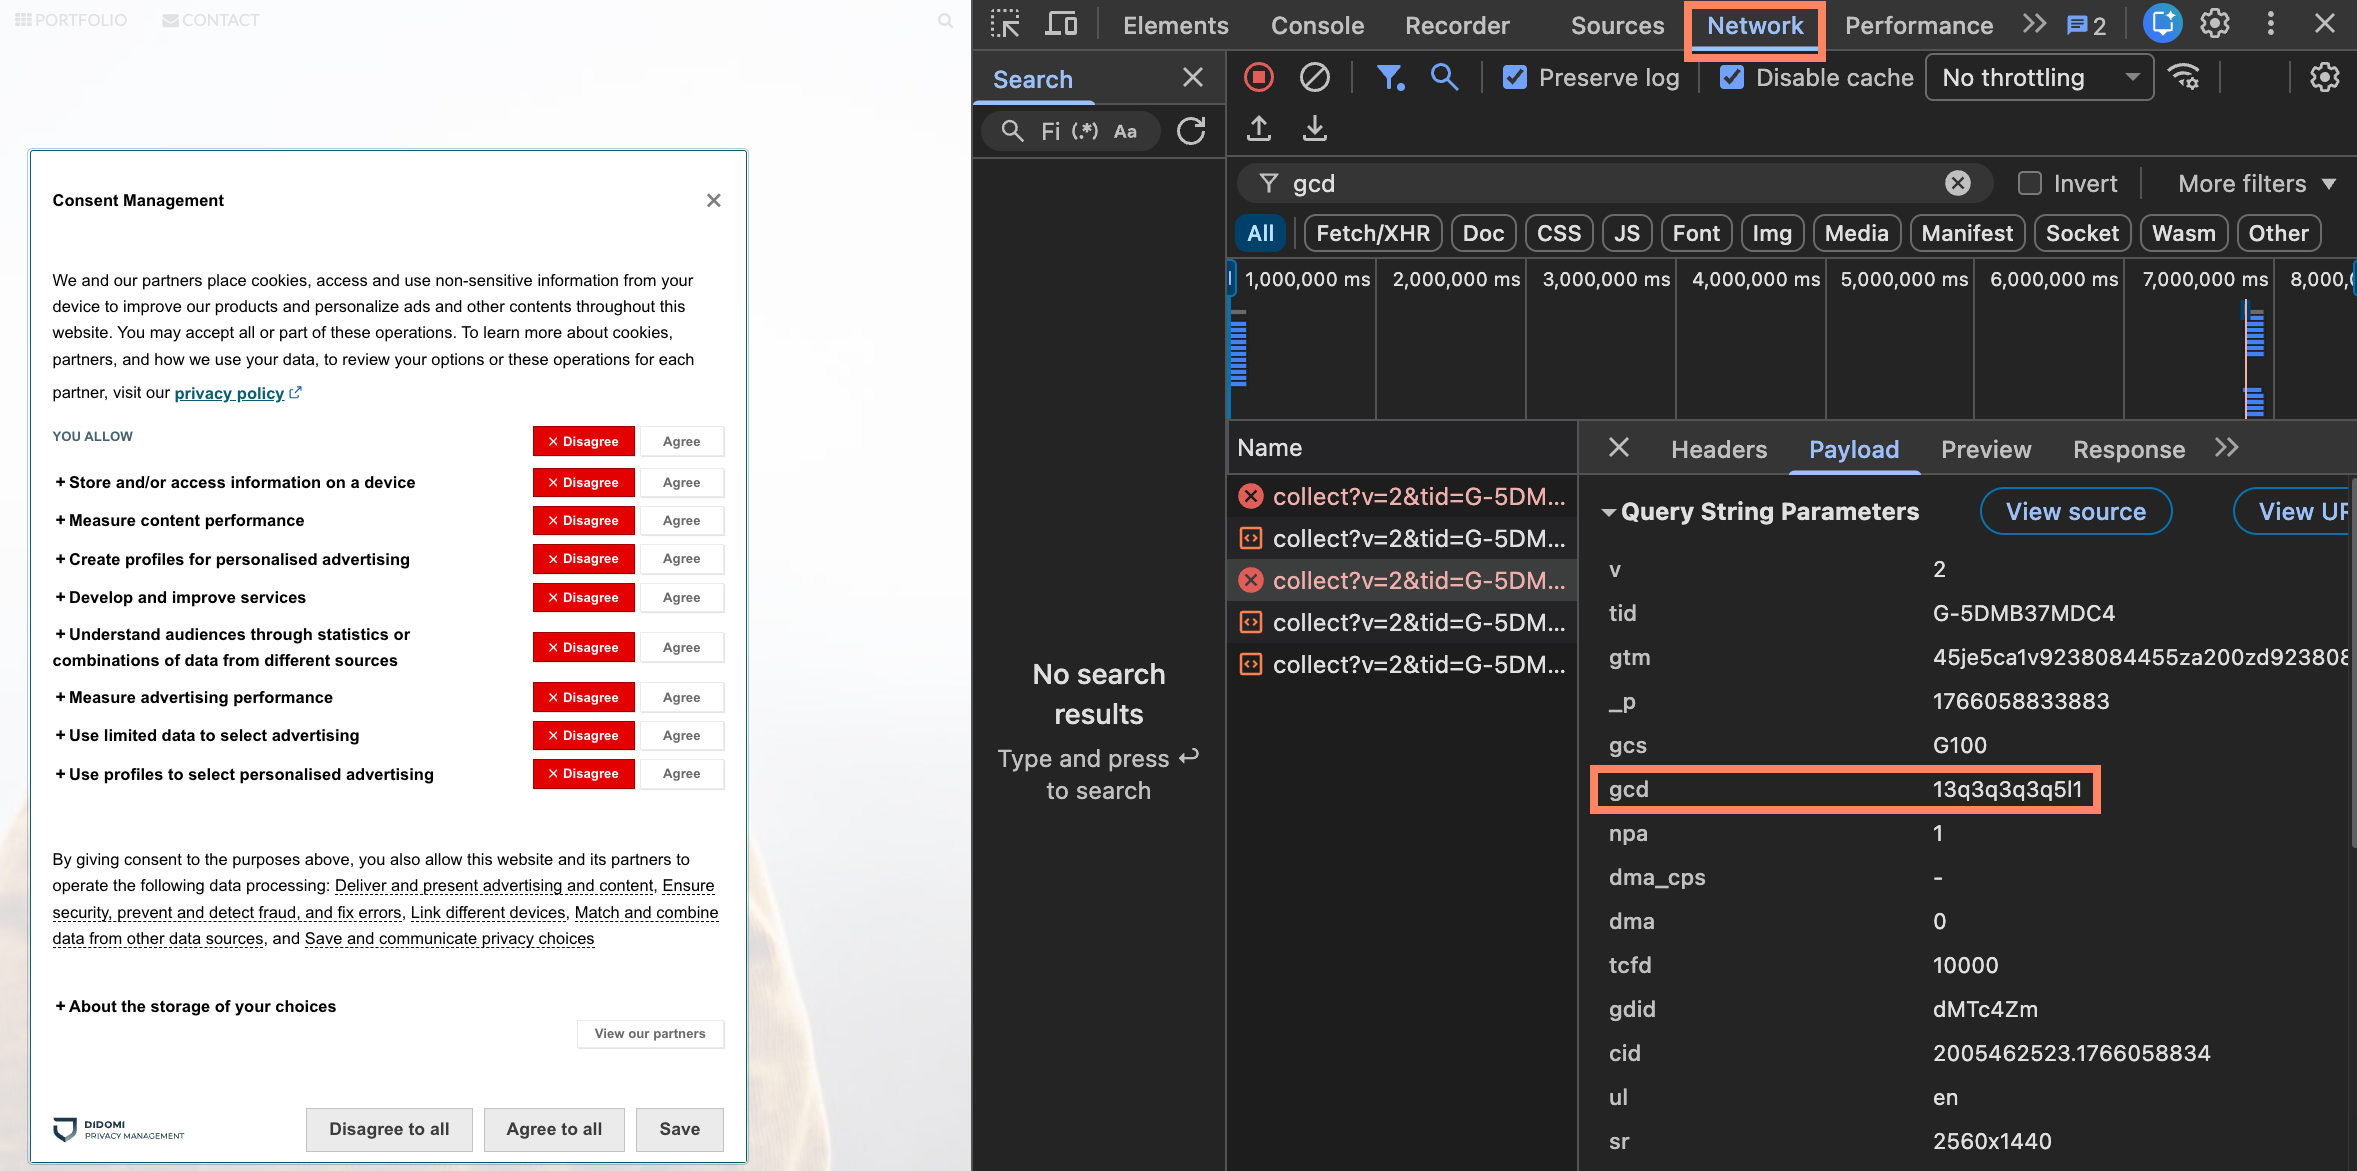Stop recording network log
Viewport: 2357px width, 1171px height.
click(x=1259, y=77)
